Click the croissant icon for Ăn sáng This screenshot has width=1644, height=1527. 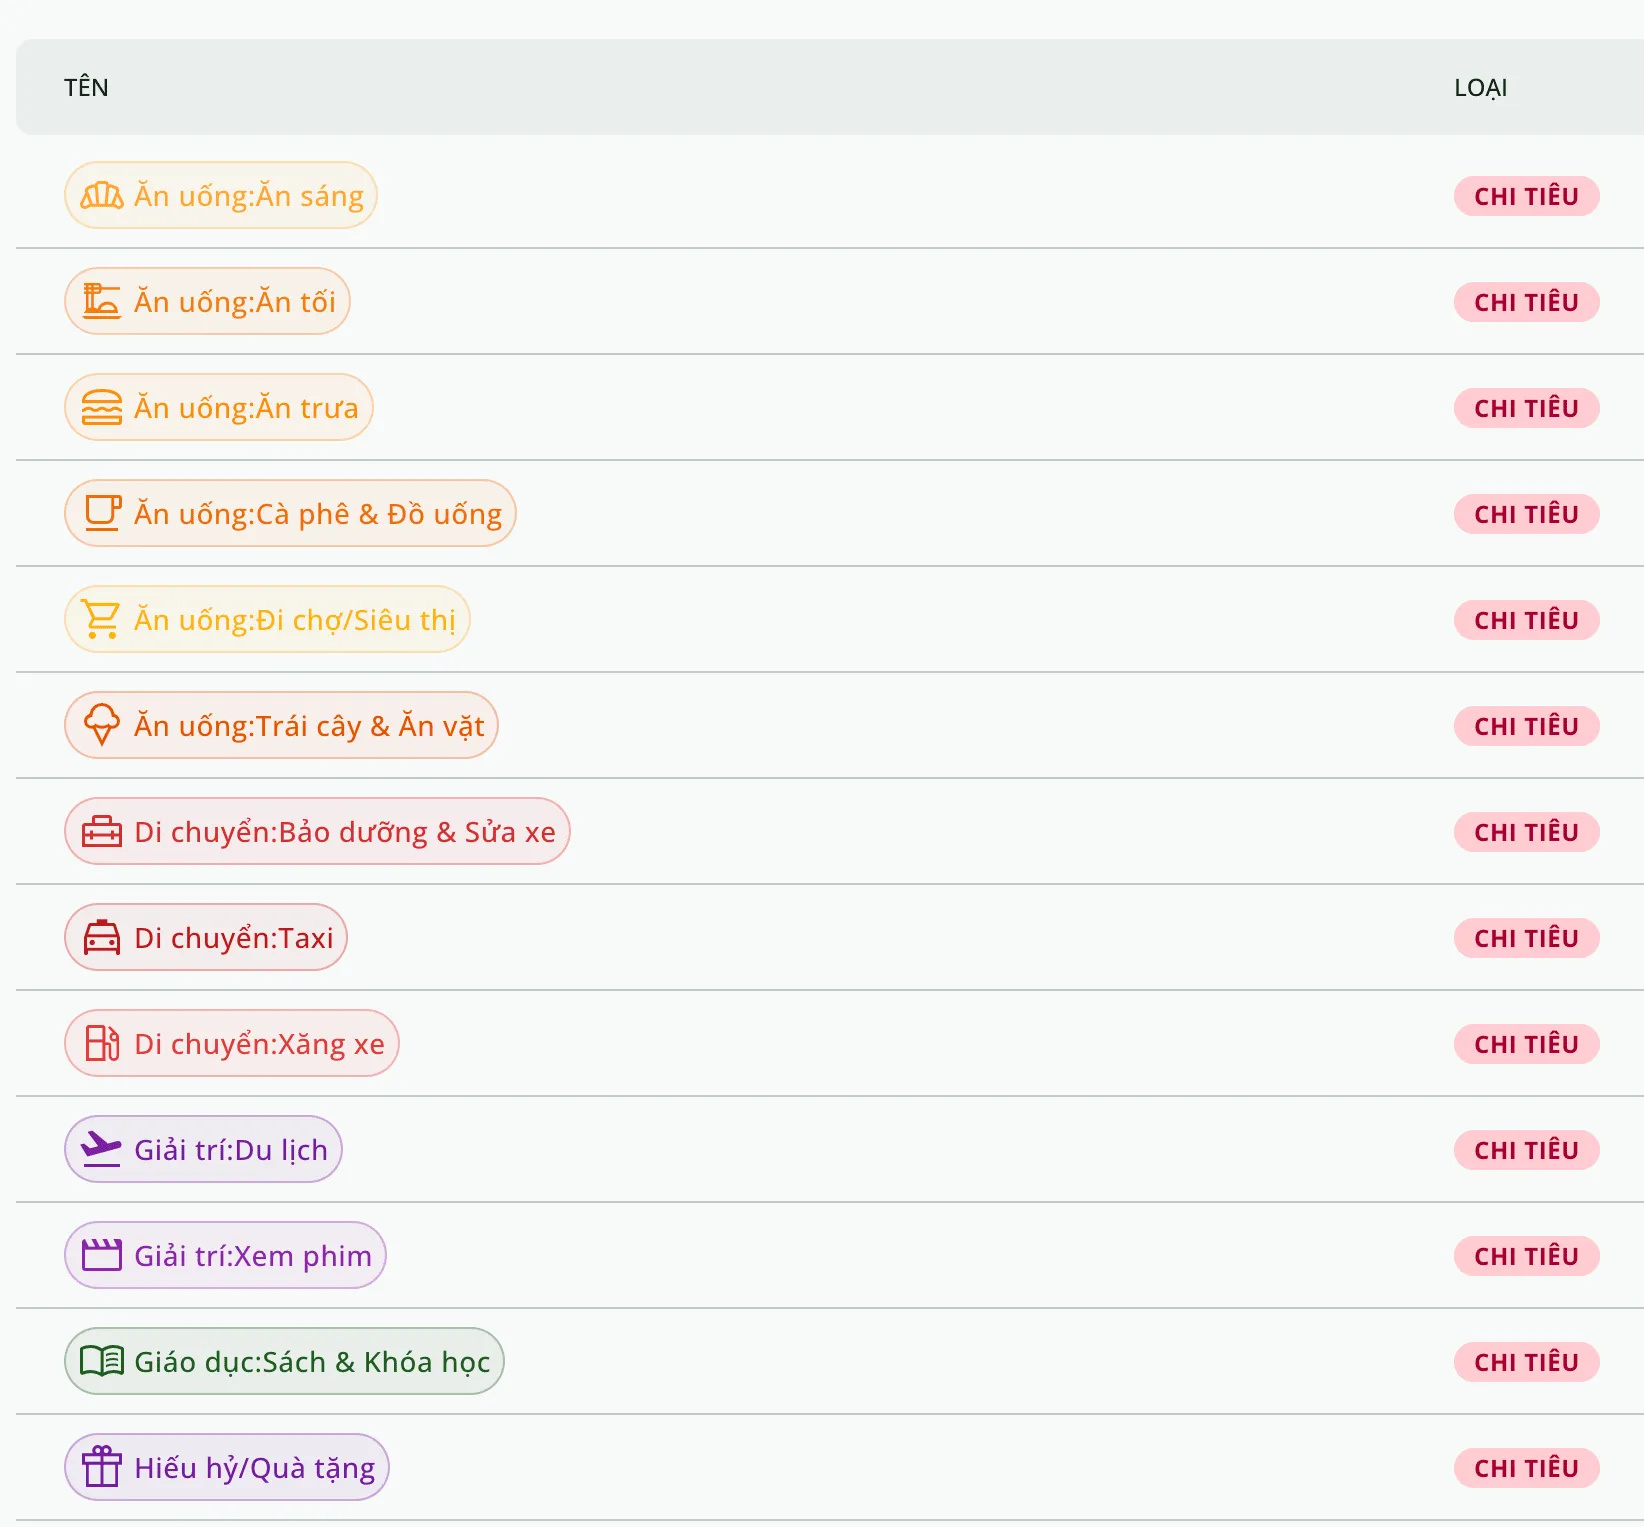(x=101, y=196)
